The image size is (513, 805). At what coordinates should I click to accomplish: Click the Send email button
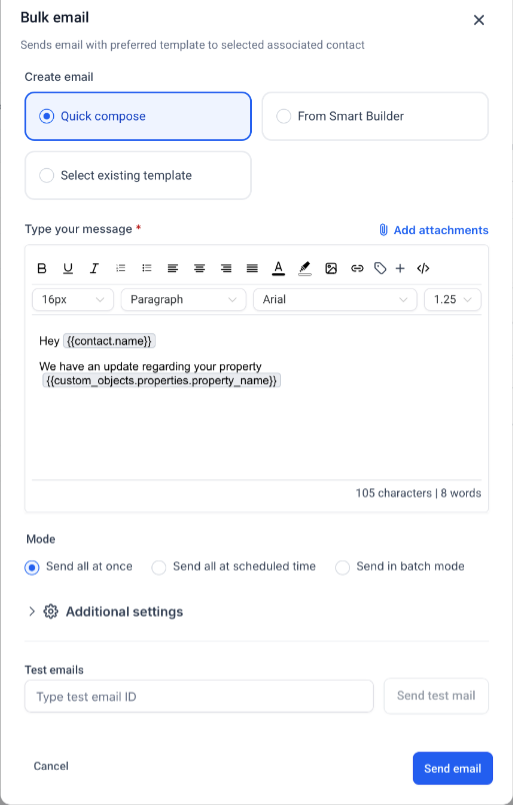click(452, 768)
